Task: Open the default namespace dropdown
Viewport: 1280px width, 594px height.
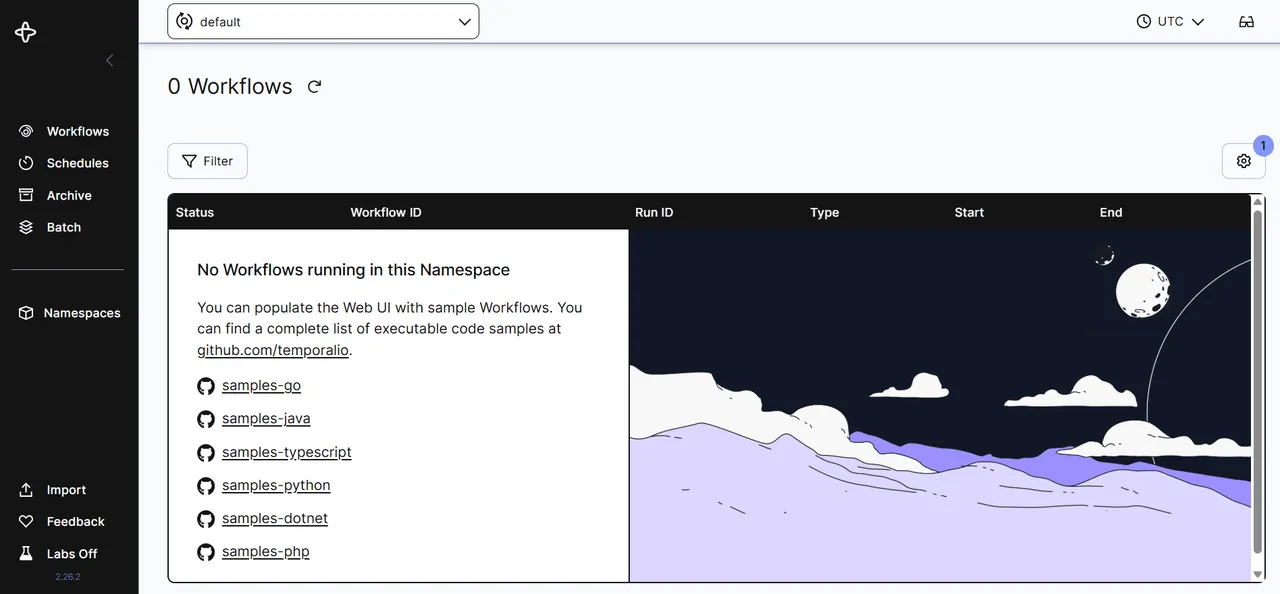Action: pos(323,21)
